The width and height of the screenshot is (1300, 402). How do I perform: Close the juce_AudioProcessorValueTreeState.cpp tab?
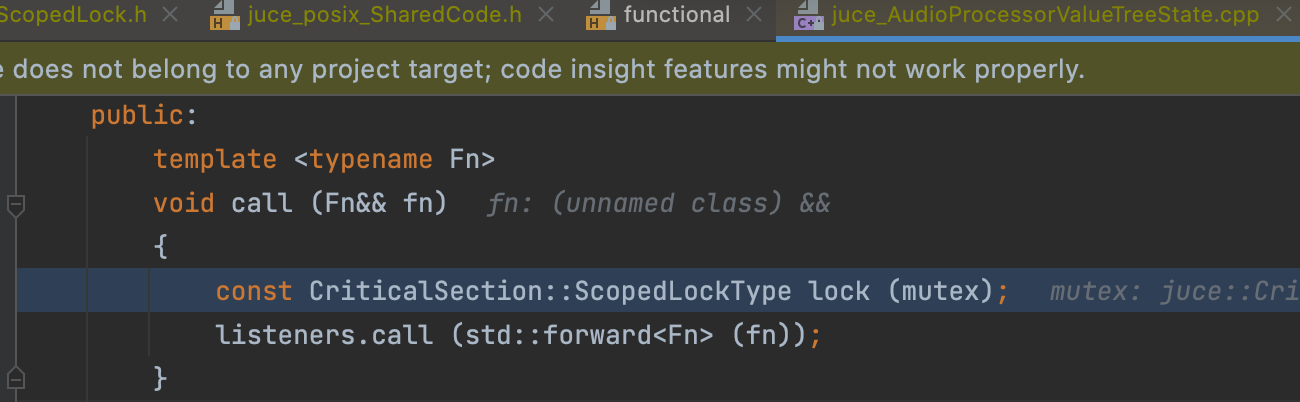click(x=1282, y=16)
